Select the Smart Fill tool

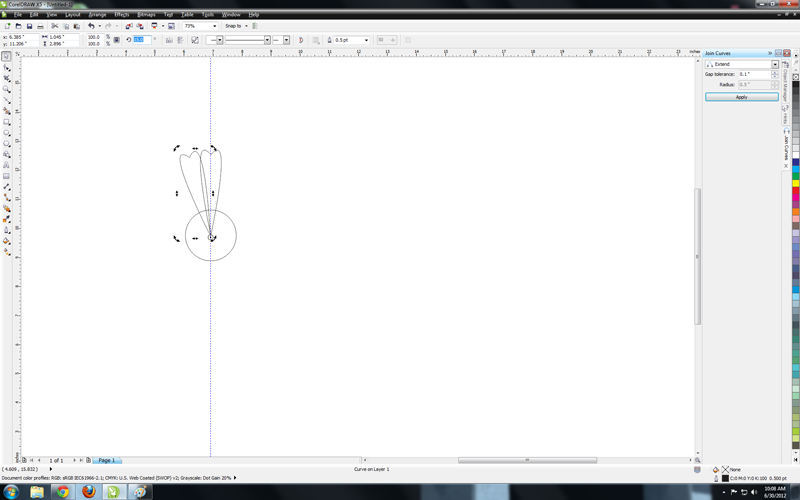click(x=7, y=111)
